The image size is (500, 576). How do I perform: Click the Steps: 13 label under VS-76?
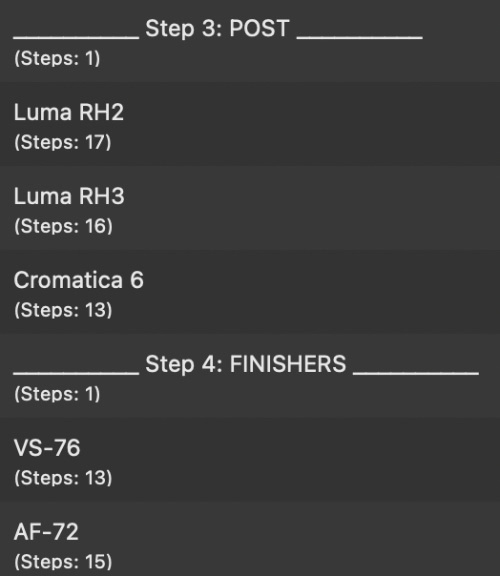pos(63,478)
